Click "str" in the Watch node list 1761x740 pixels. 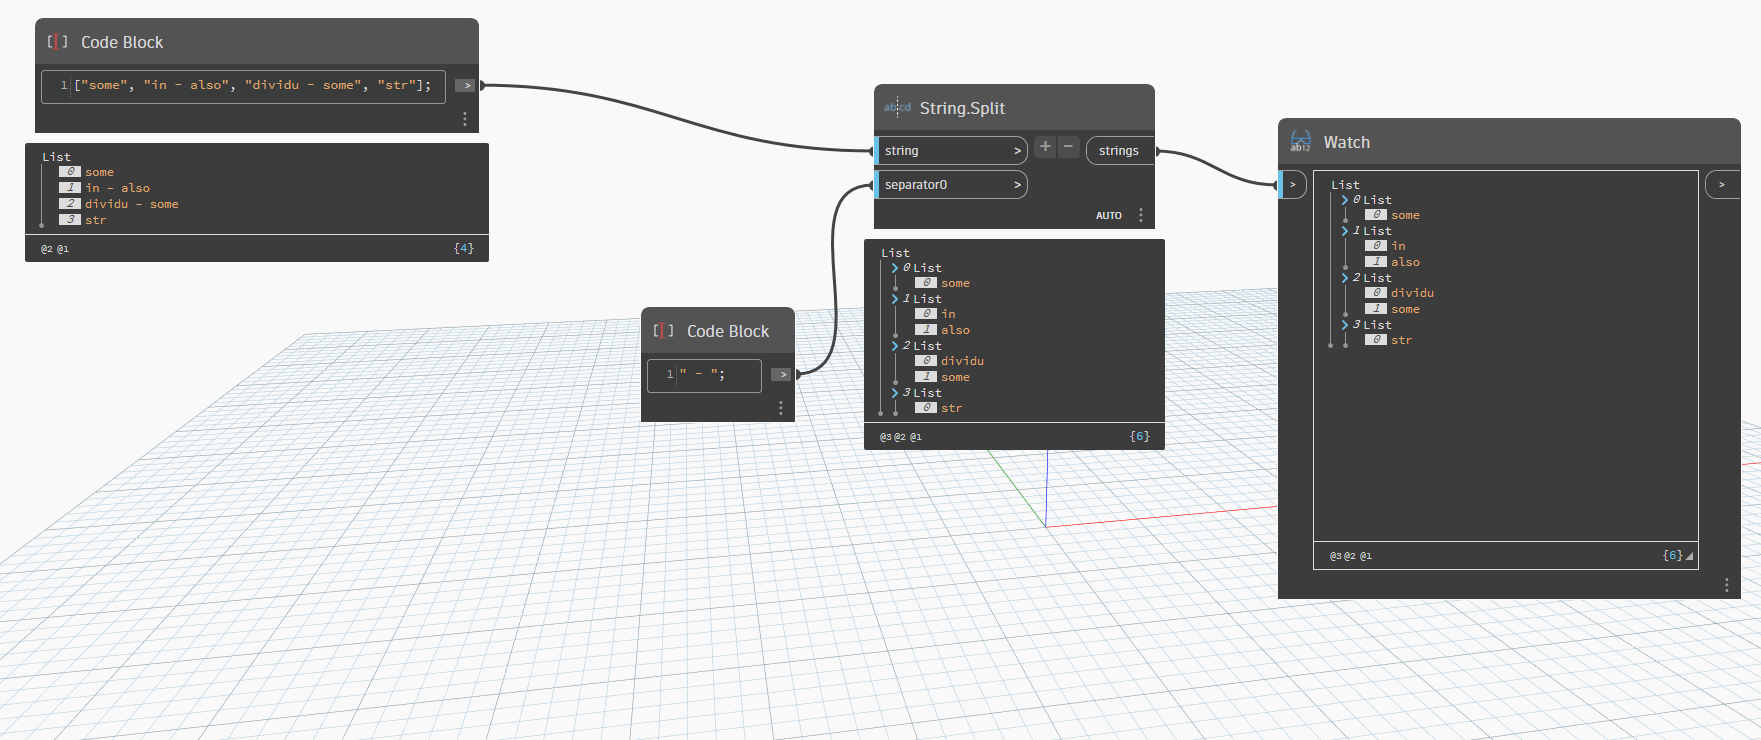pyautogui.click(x=1401, y=340)
